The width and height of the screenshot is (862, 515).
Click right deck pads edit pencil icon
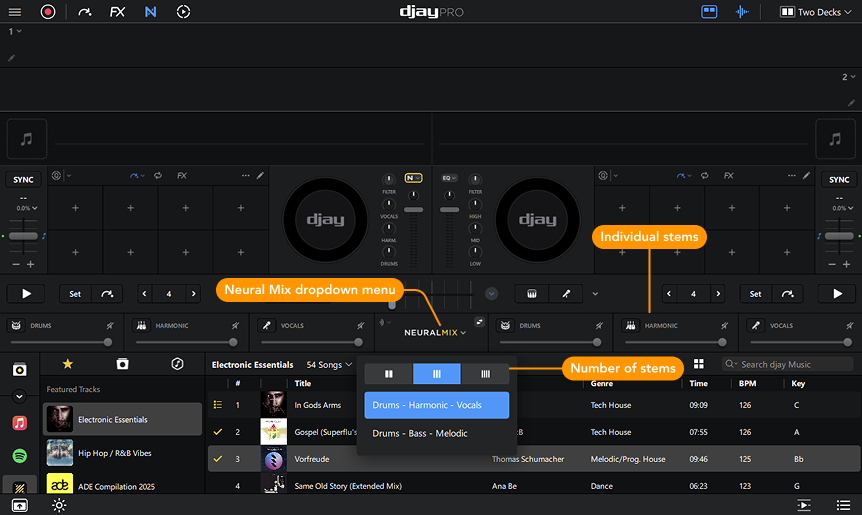click(x=806, y=175)
